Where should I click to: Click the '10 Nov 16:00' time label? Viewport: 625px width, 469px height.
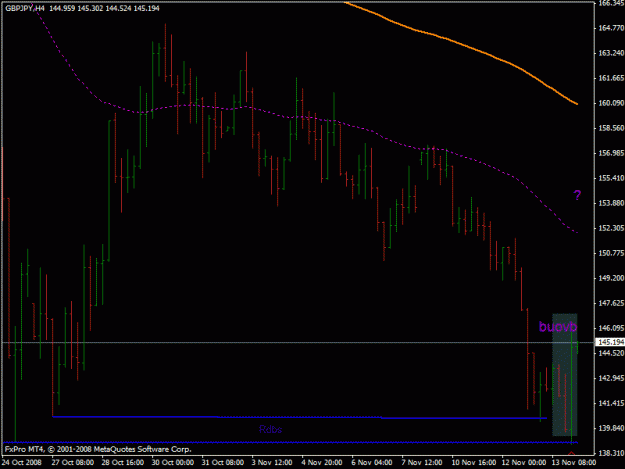pyautogui.click(x=474, y=463)
